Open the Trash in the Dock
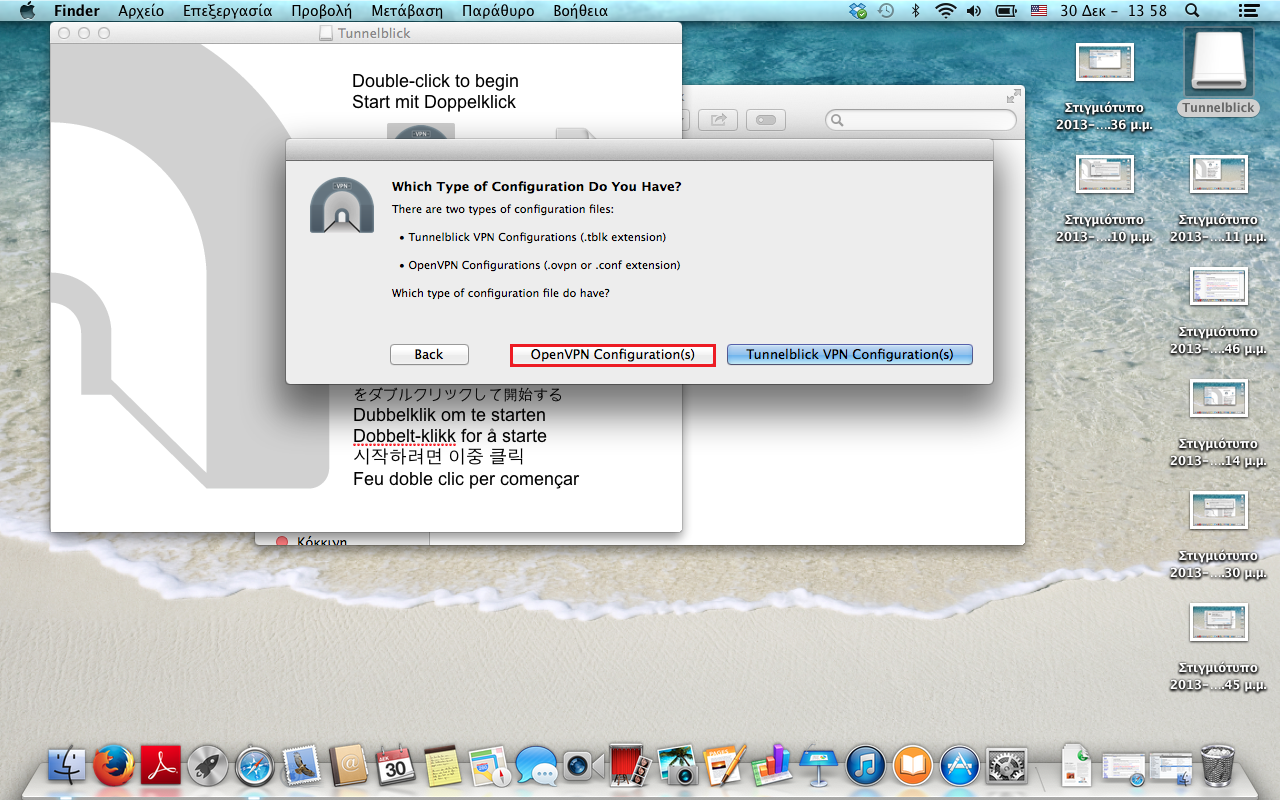The image size is (1280, 800). coord(1217,767)
